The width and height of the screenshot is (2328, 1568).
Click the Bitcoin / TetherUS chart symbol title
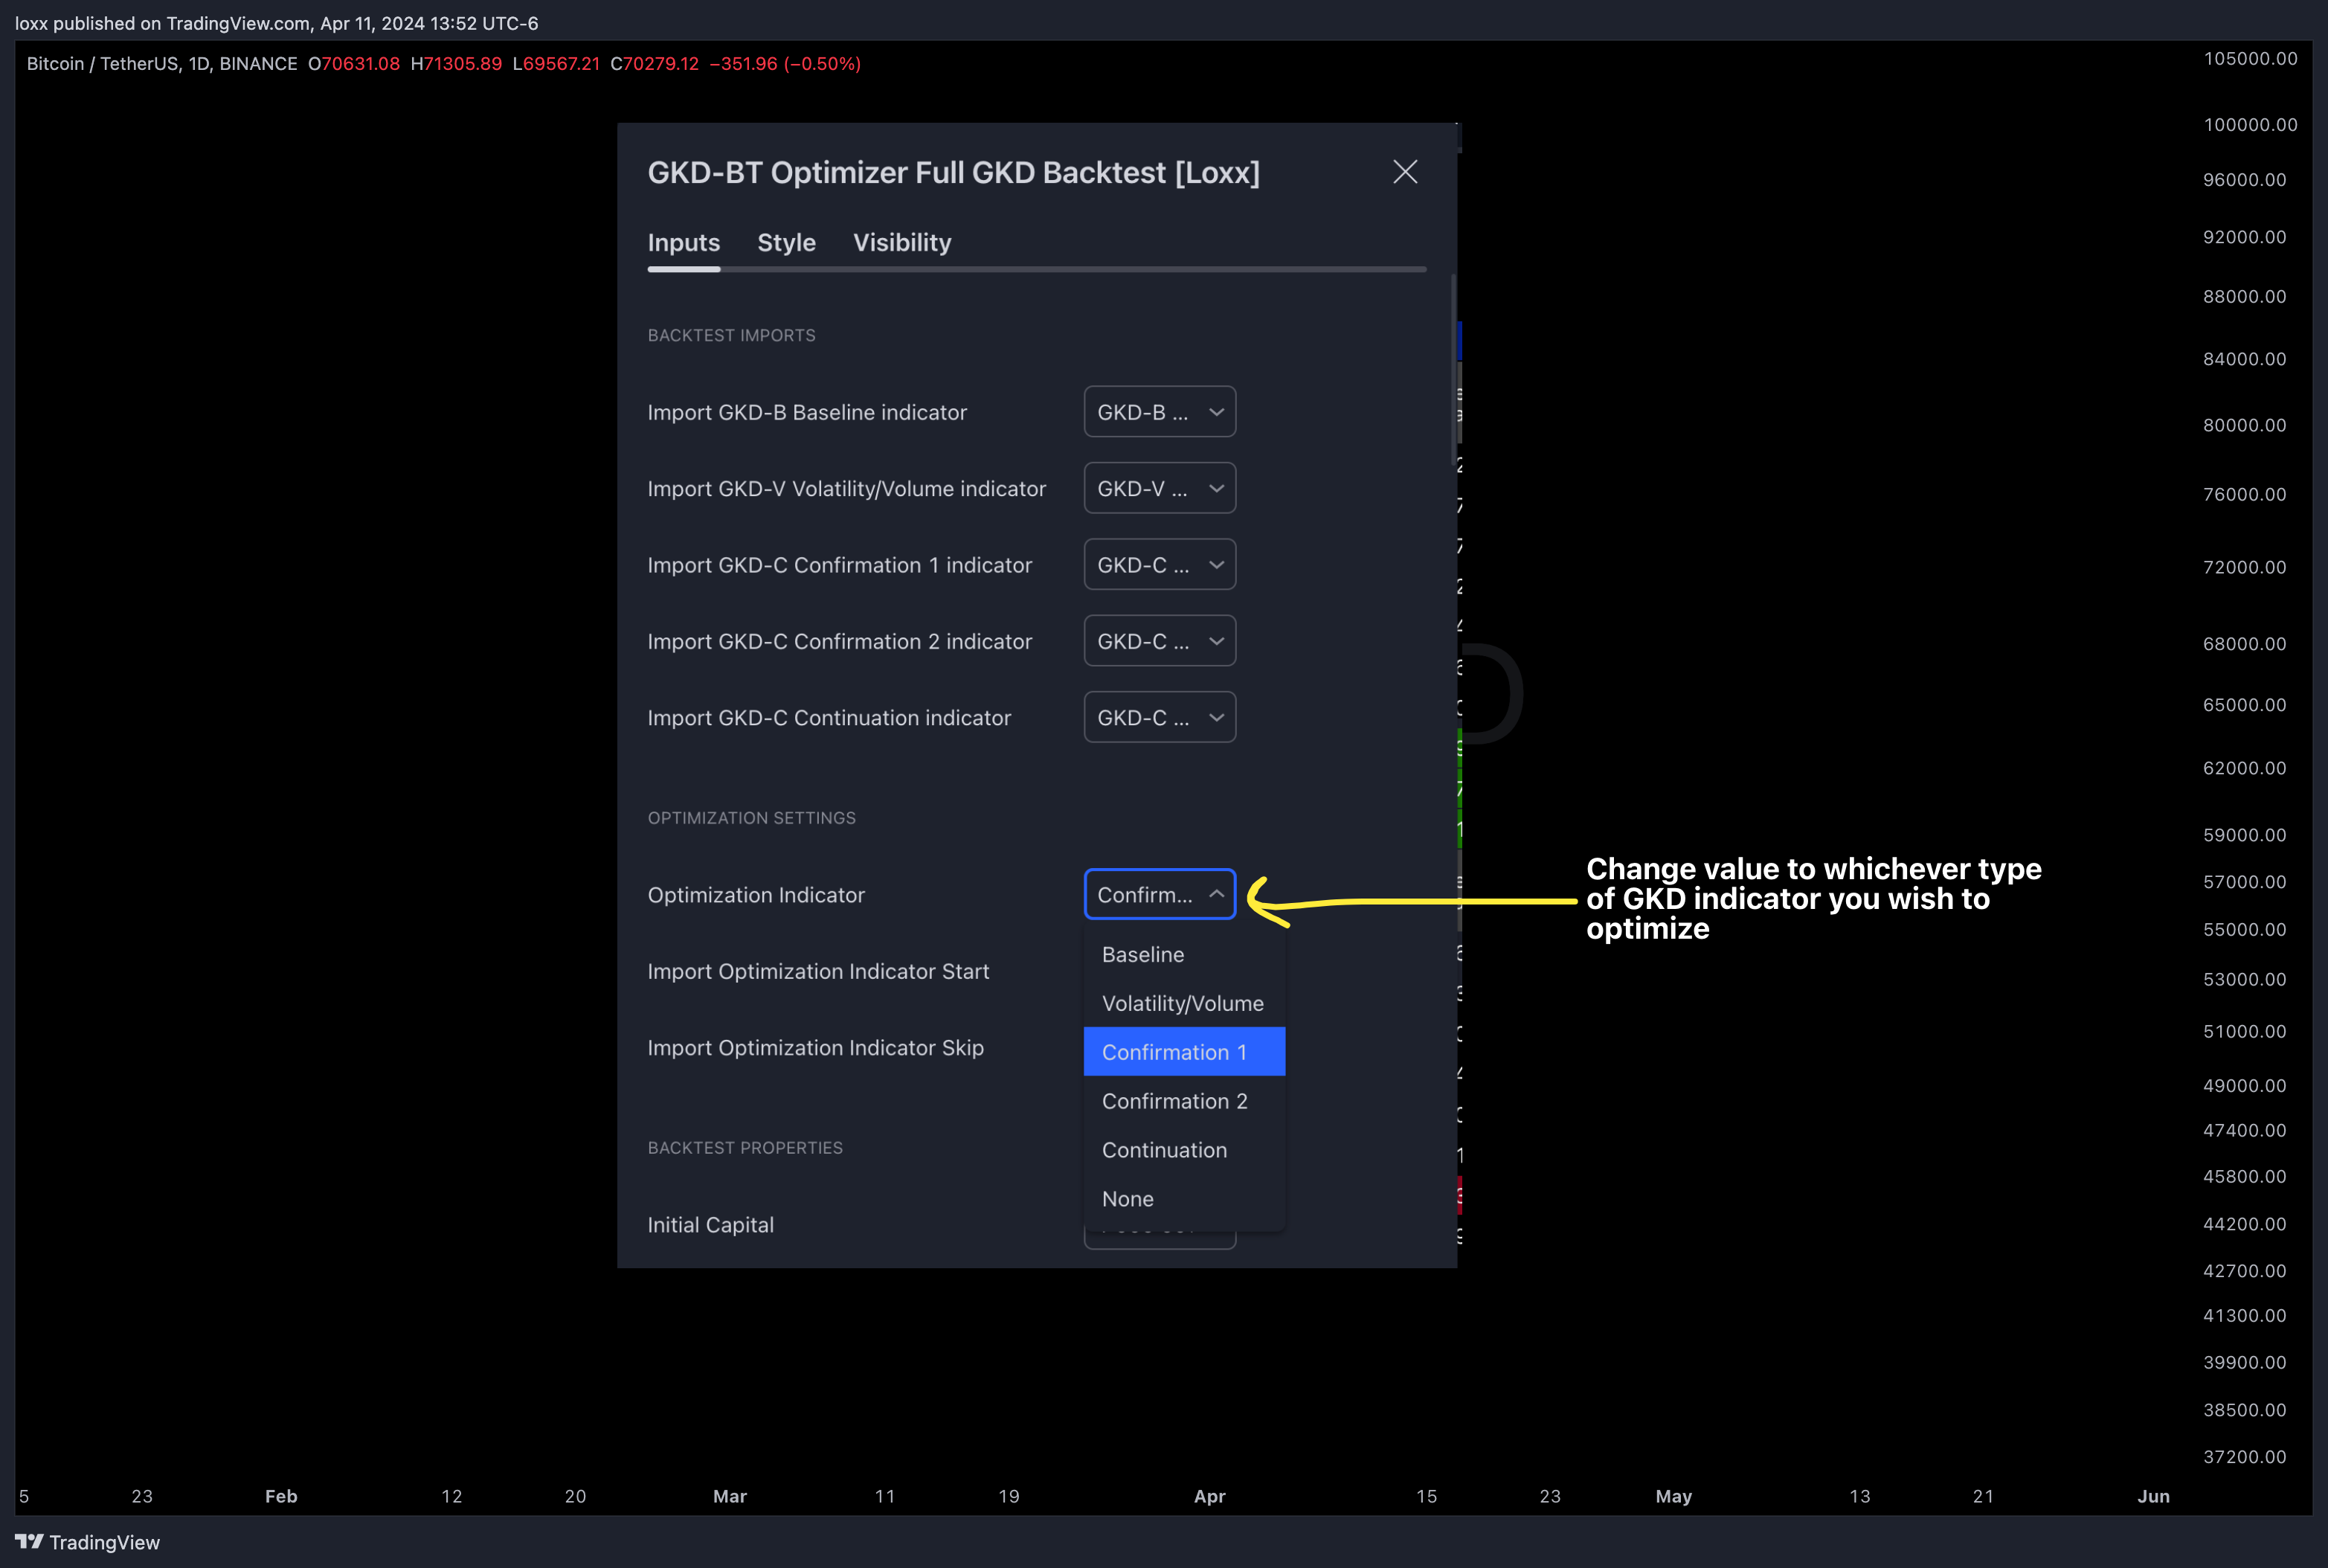[161, 64]
